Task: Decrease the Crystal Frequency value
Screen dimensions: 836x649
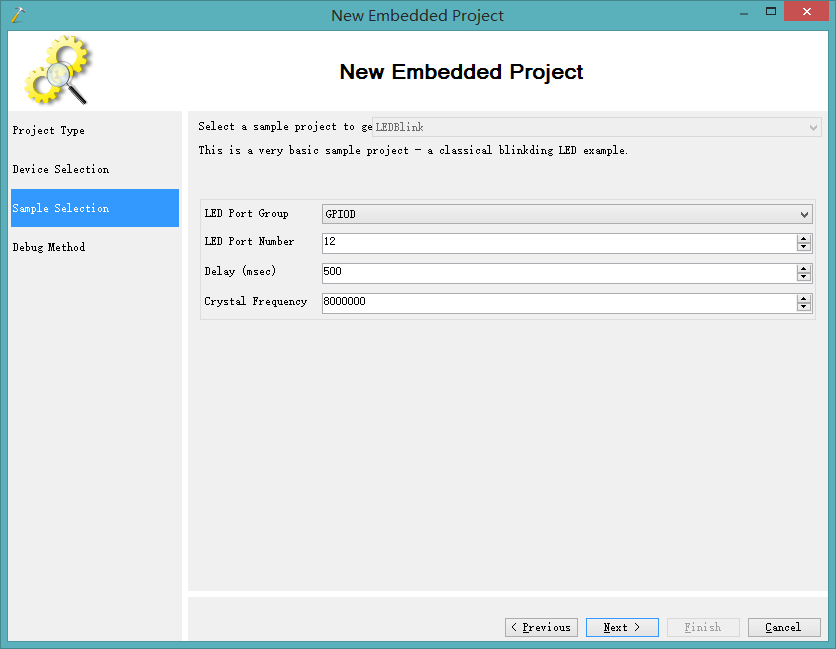Action: (x=804, y=308)
